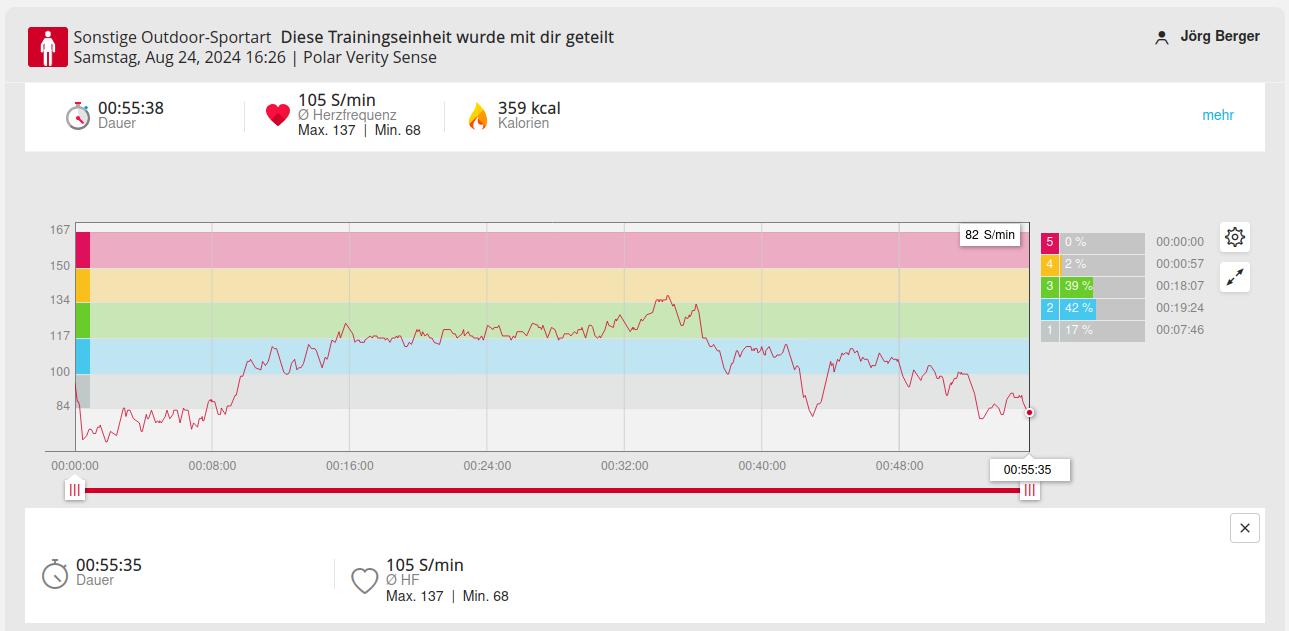The height and width of the screenshot is (631, 1289).
Task: Click the duration stopwatch icon in summary
Action: (x=78, y=115)
